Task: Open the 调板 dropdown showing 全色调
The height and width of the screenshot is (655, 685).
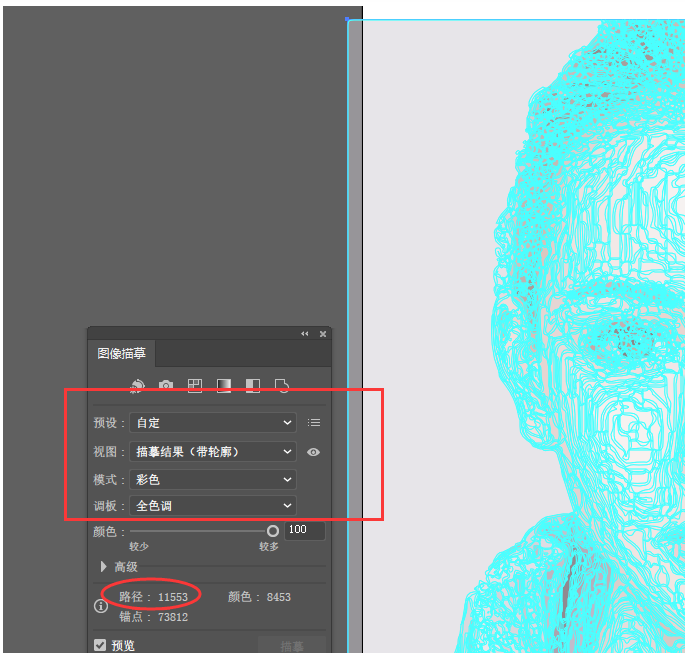Action: (x=213, y=506)
